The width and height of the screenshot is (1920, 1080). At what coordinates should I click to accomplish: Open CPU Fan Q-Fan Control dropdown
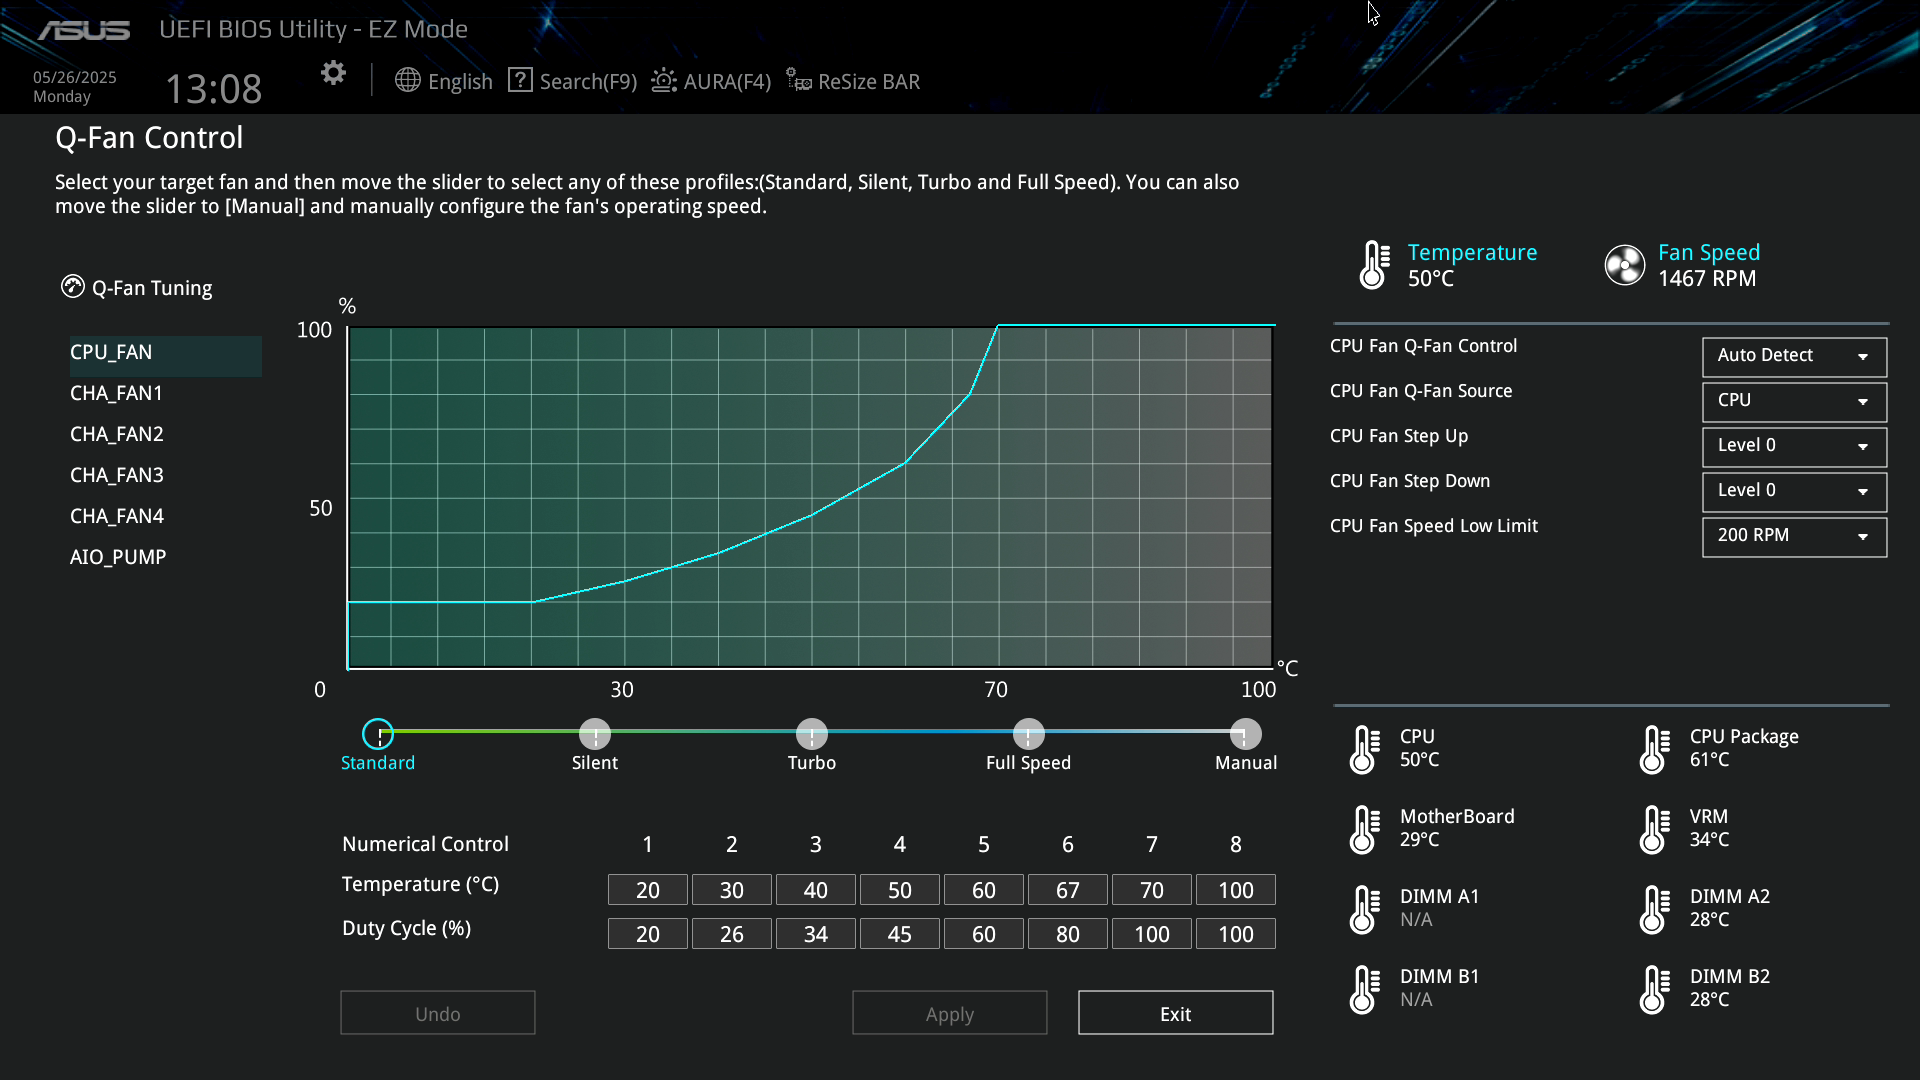(1794, 356)
